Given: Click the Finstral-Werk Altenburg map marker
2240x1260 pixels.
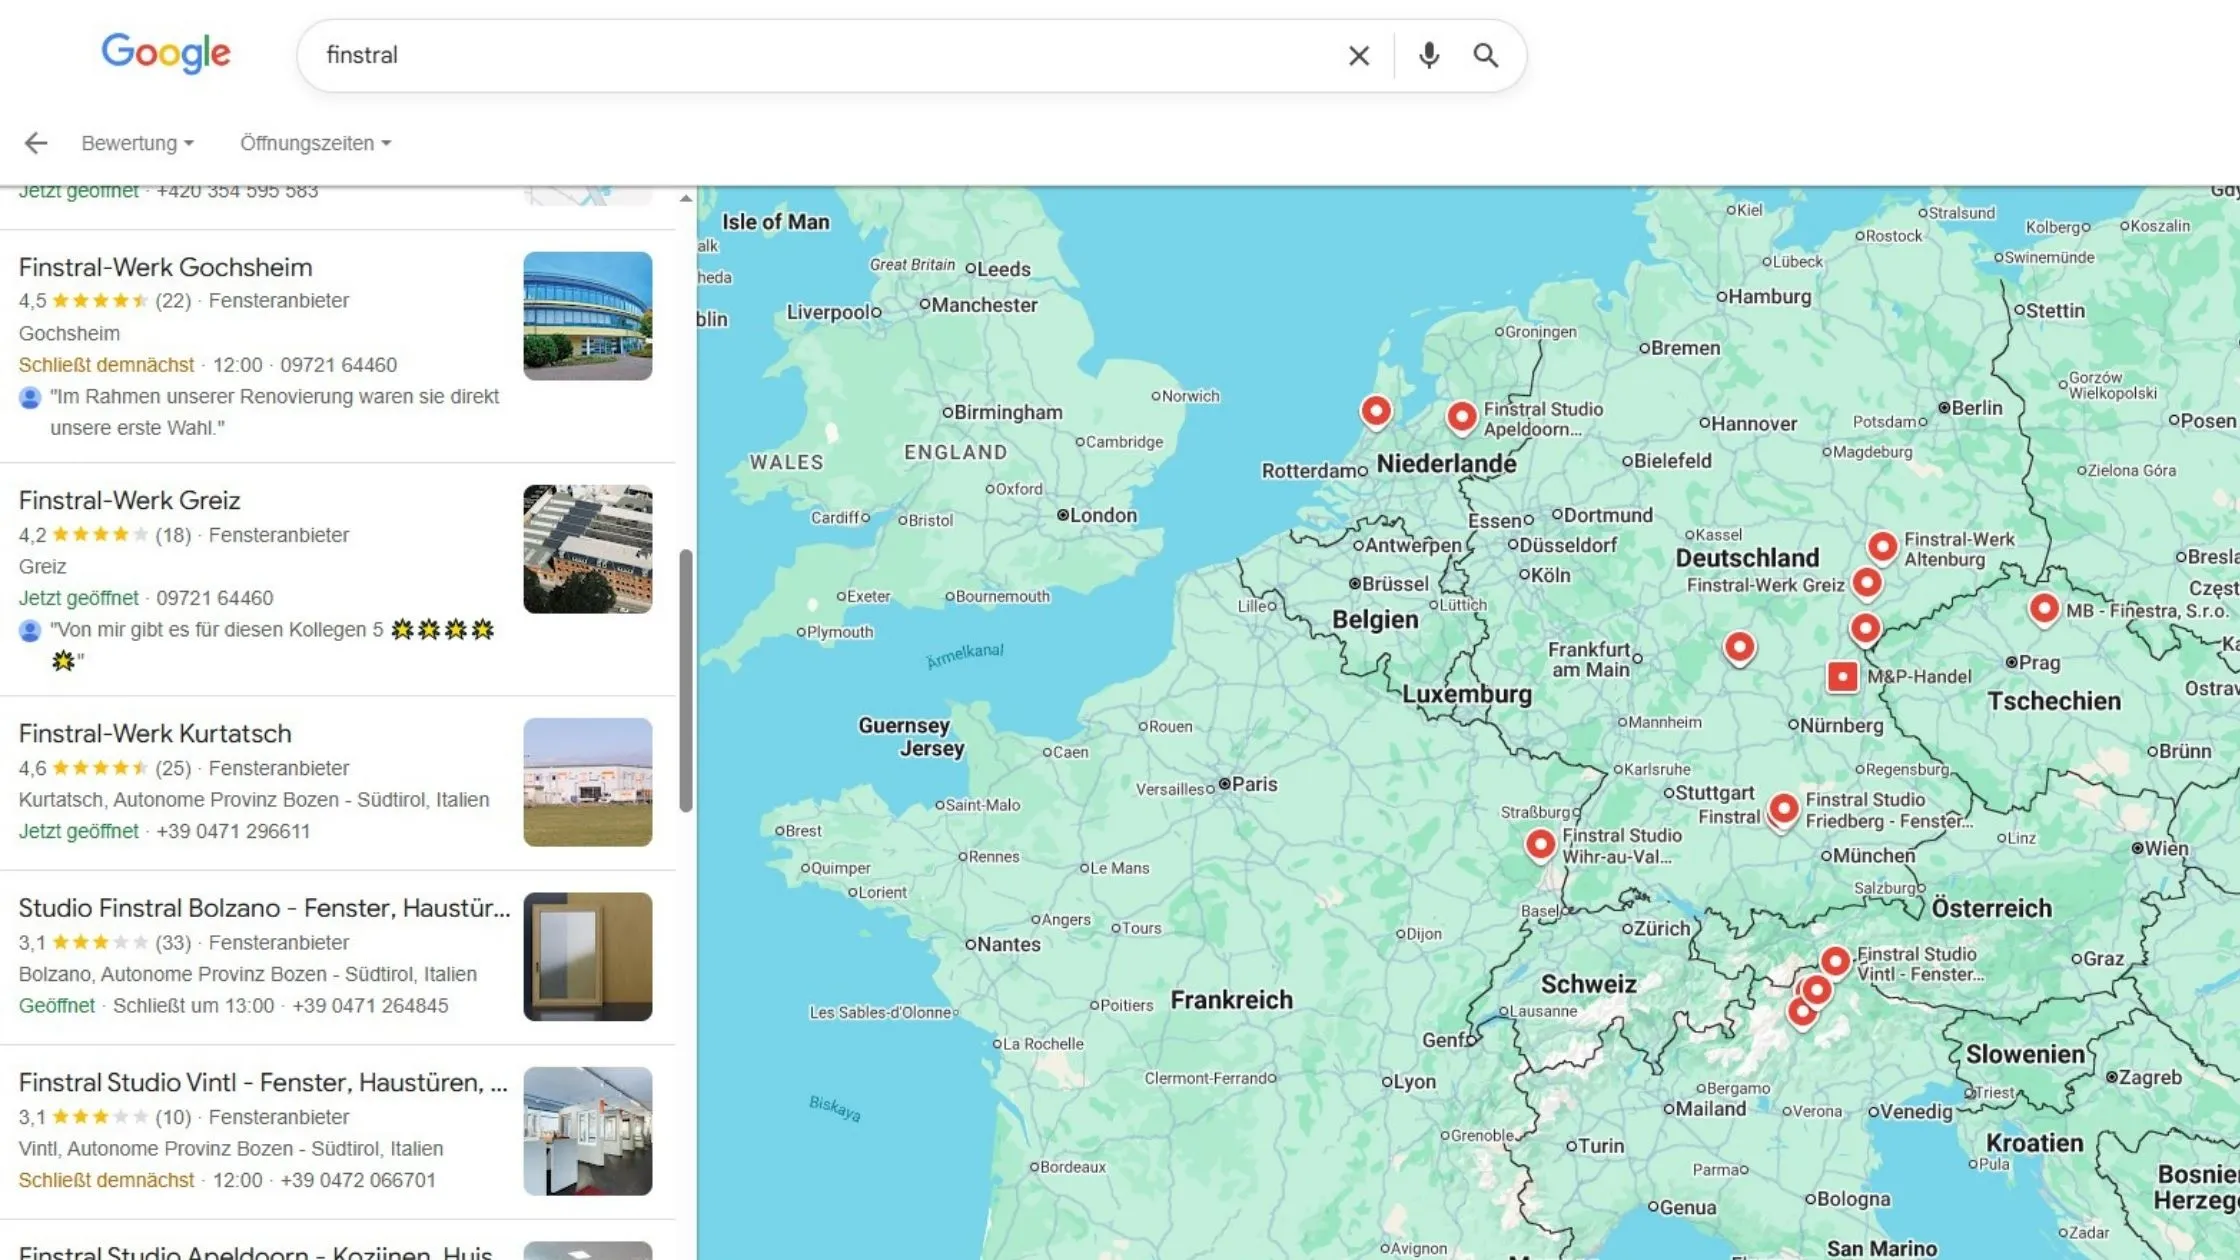Looking at the screenshot, I should pyautogui.click(x=1885, y=547).
